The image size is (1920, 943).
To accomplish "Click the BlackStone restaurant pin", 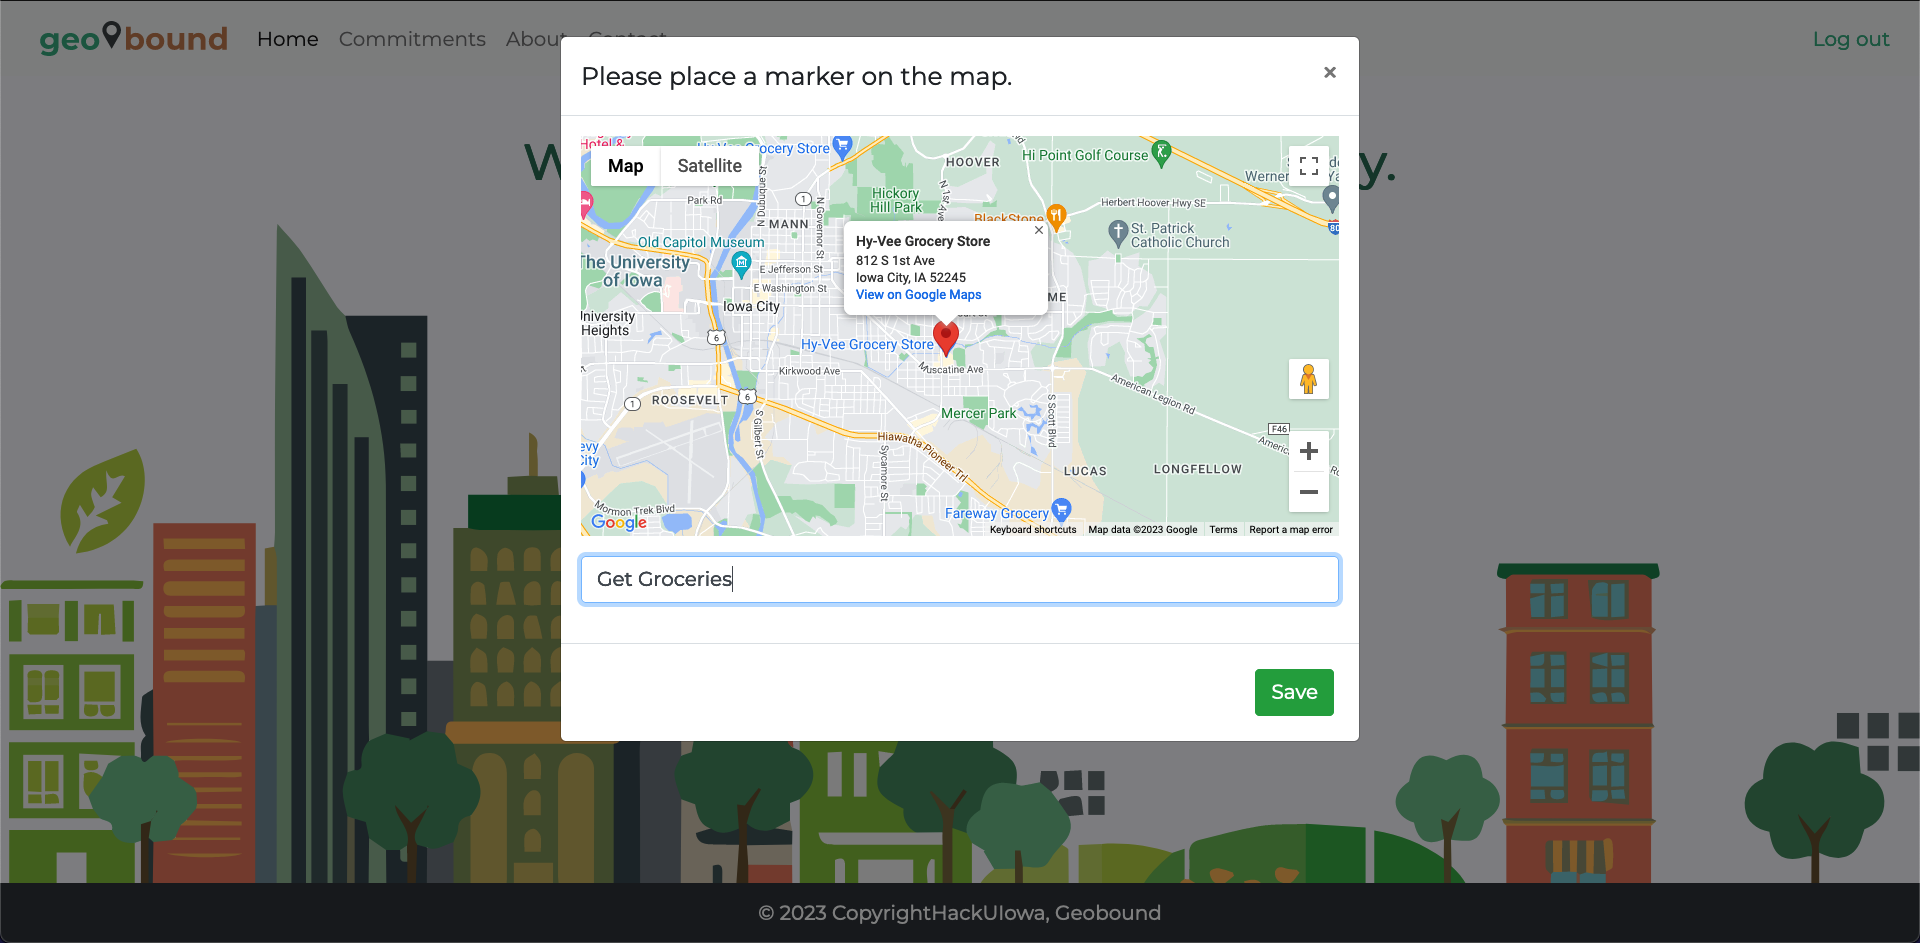I will (1057, 216).
